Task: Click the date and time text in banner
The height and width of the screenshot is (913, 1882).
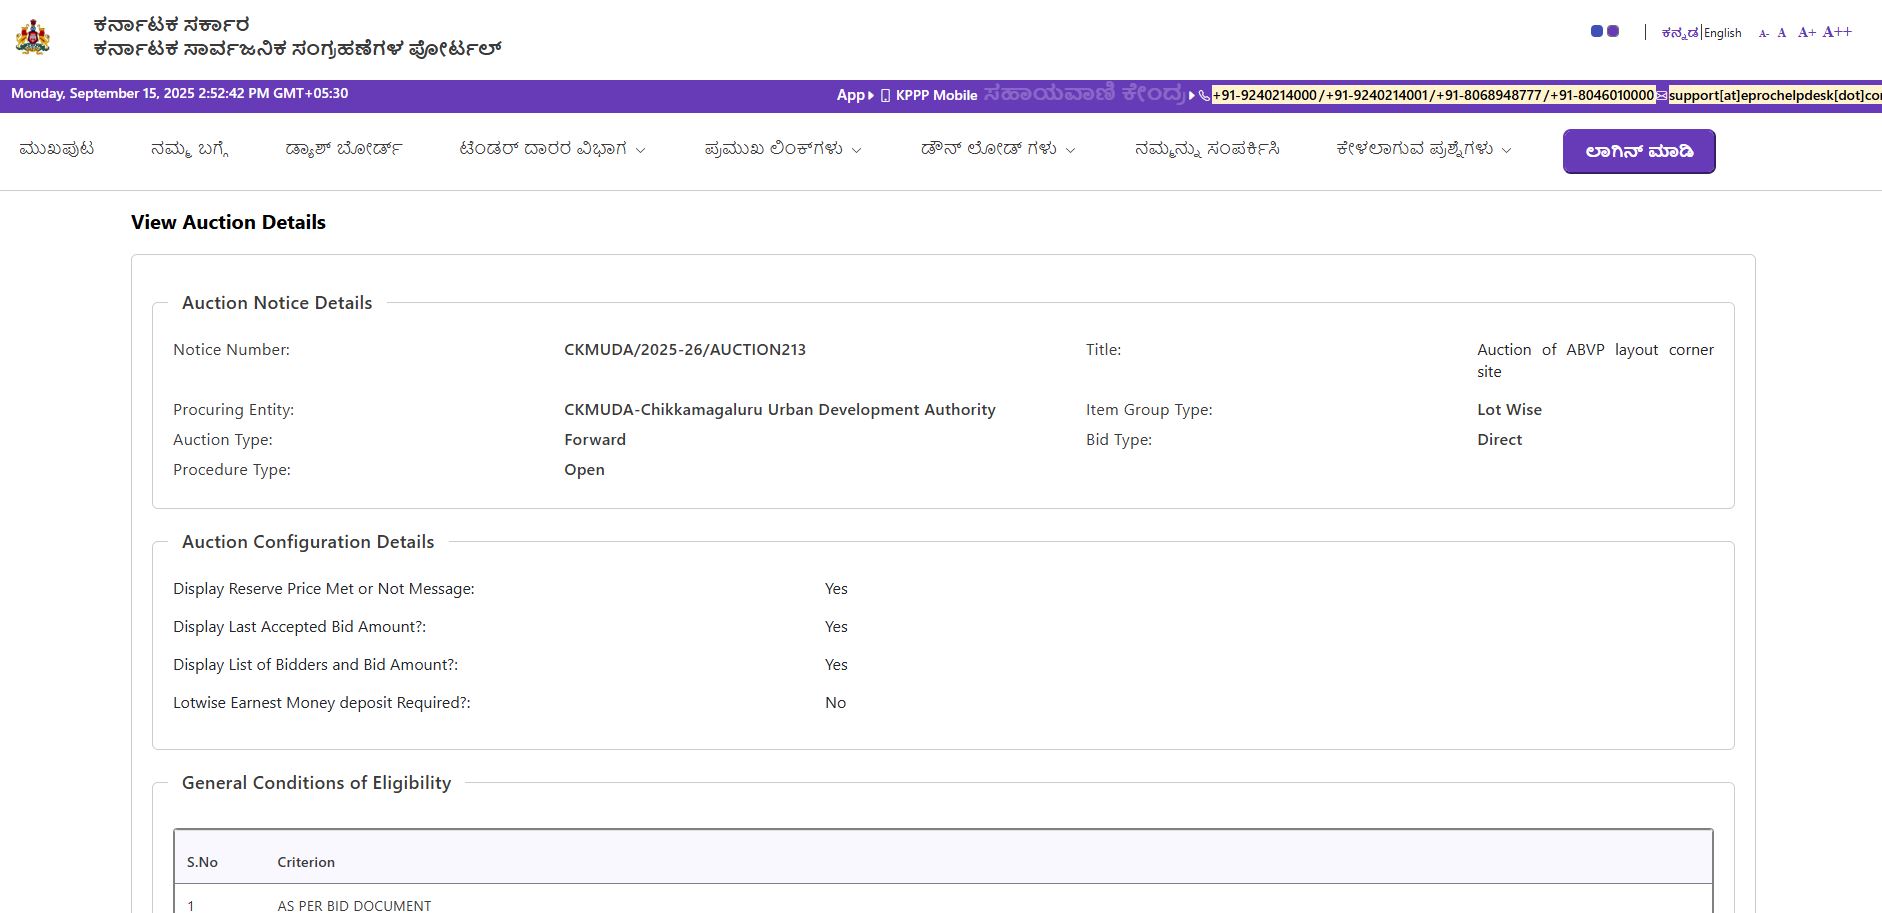Action: tap(180, 93)
